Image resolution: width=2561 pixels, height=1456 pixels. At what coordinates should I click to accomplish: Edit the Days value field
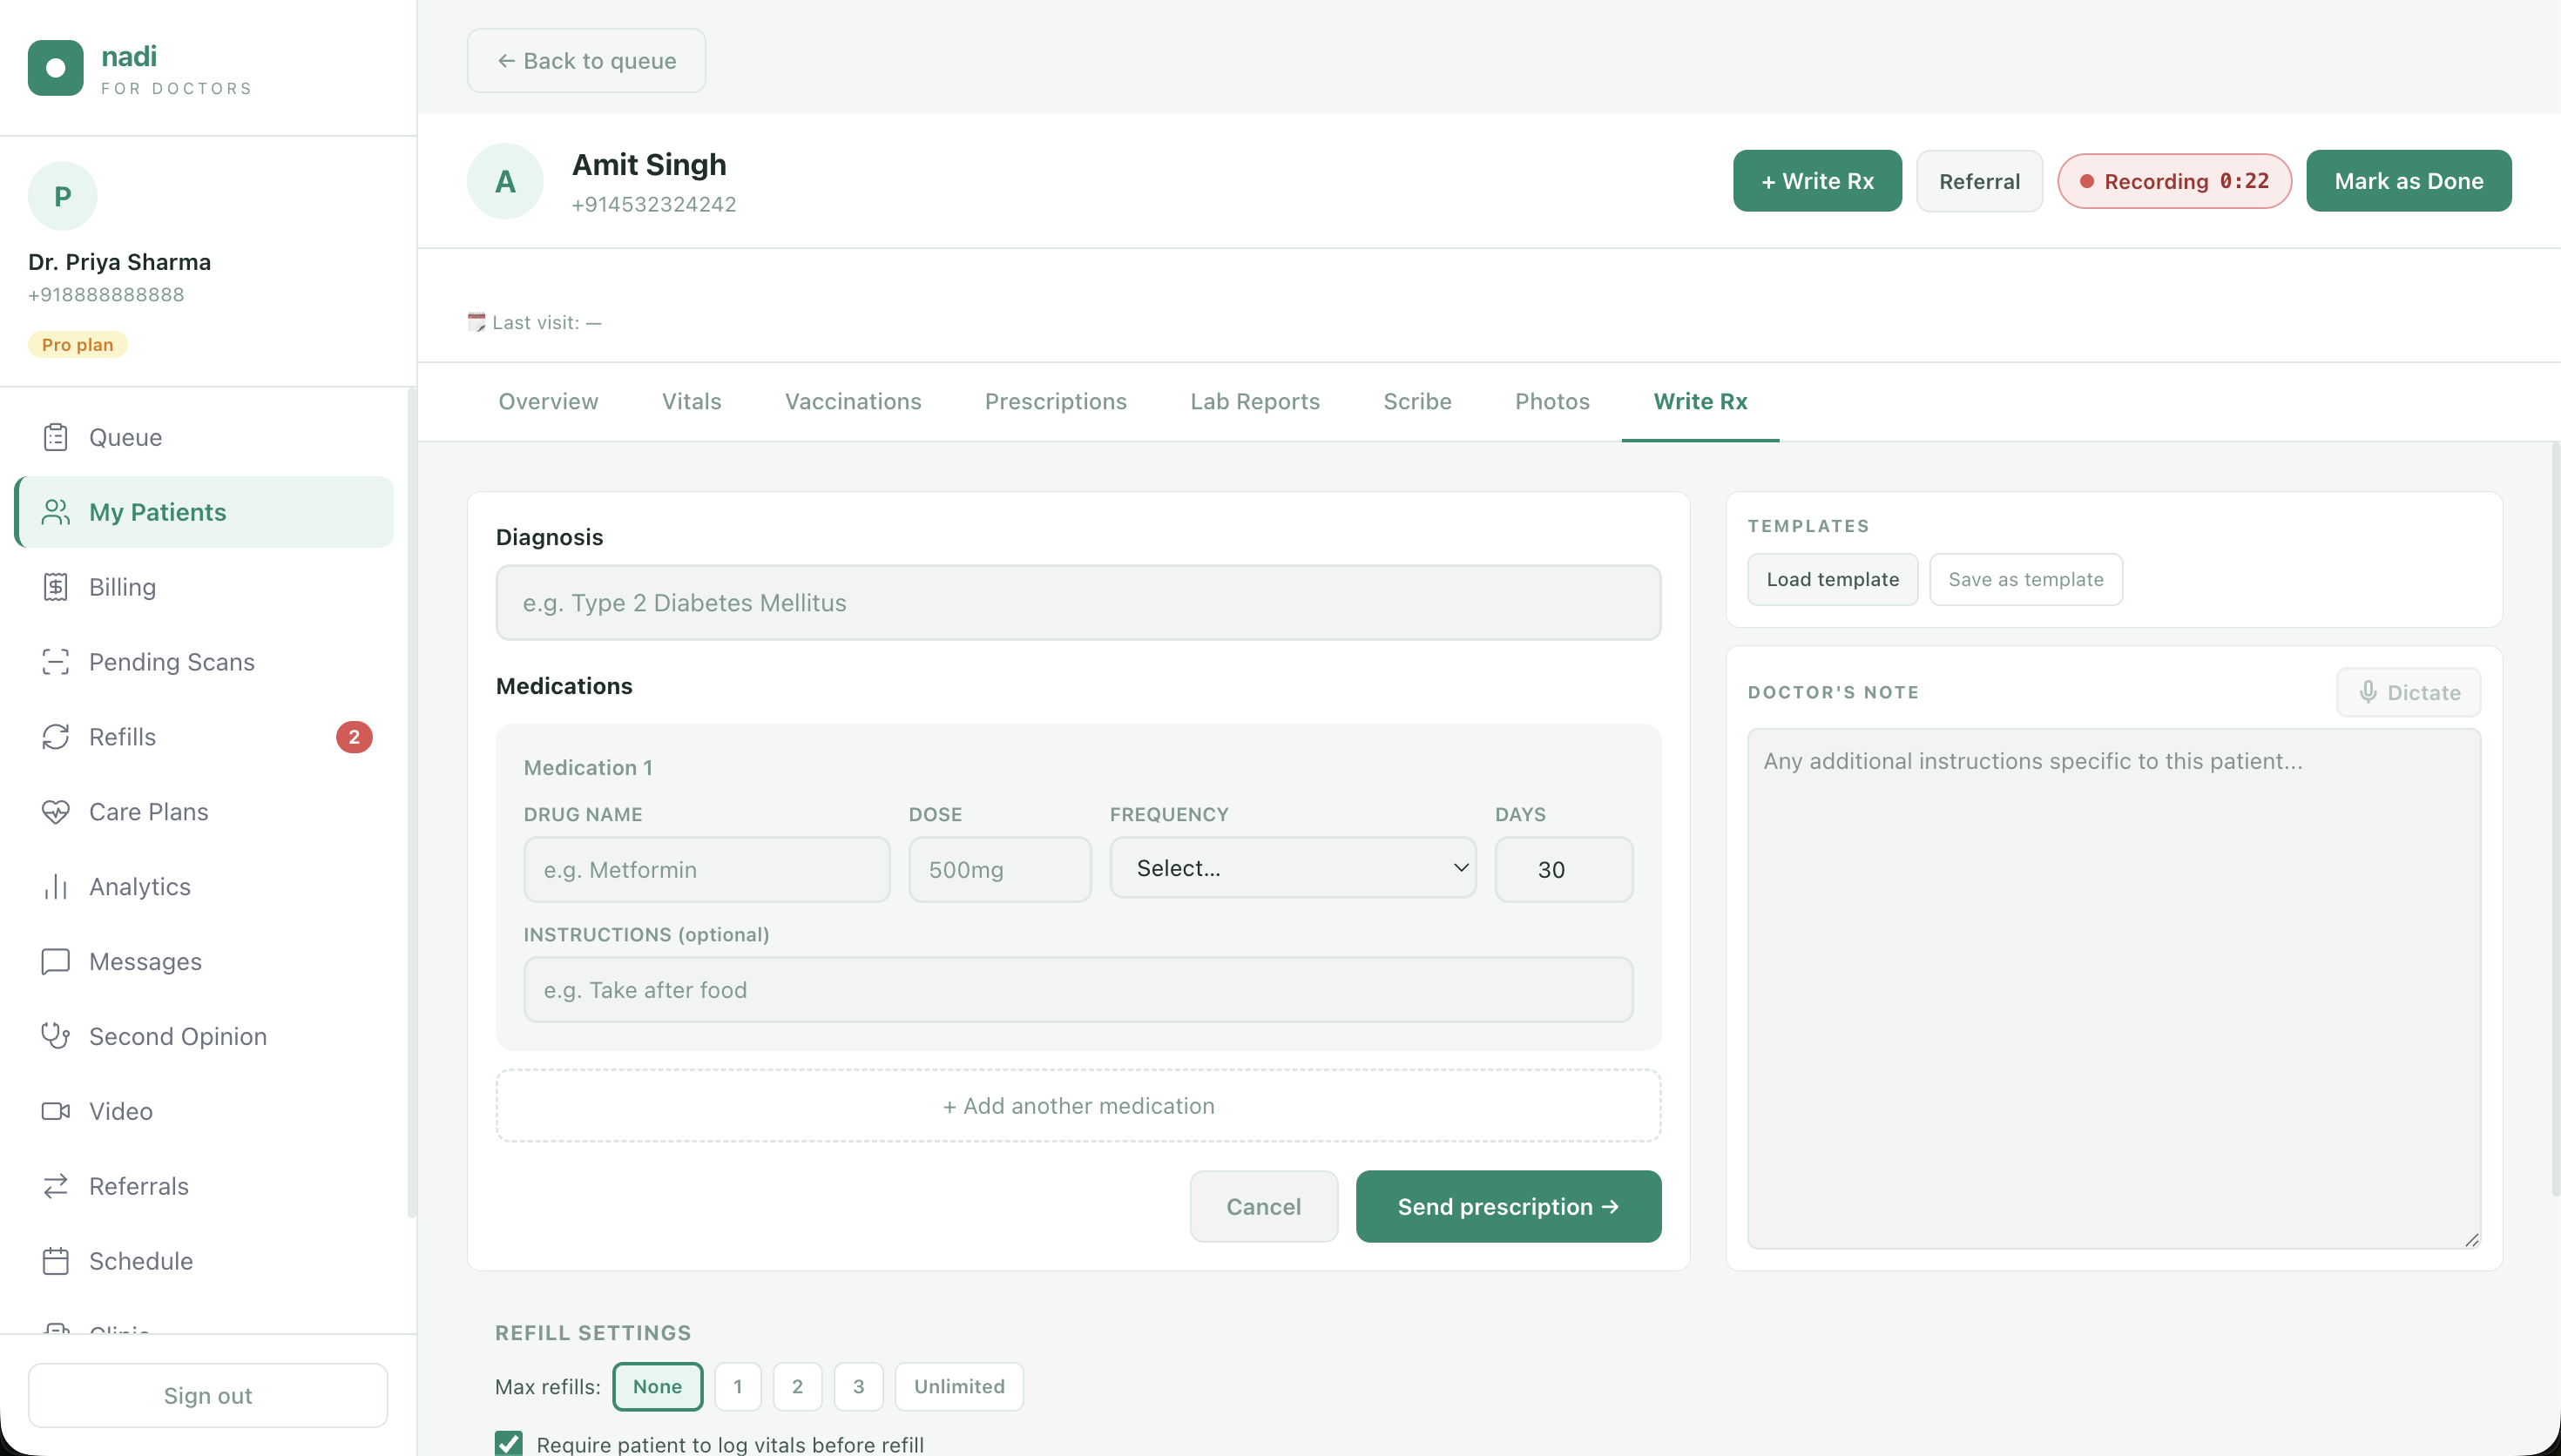(x=1563, y=869)
